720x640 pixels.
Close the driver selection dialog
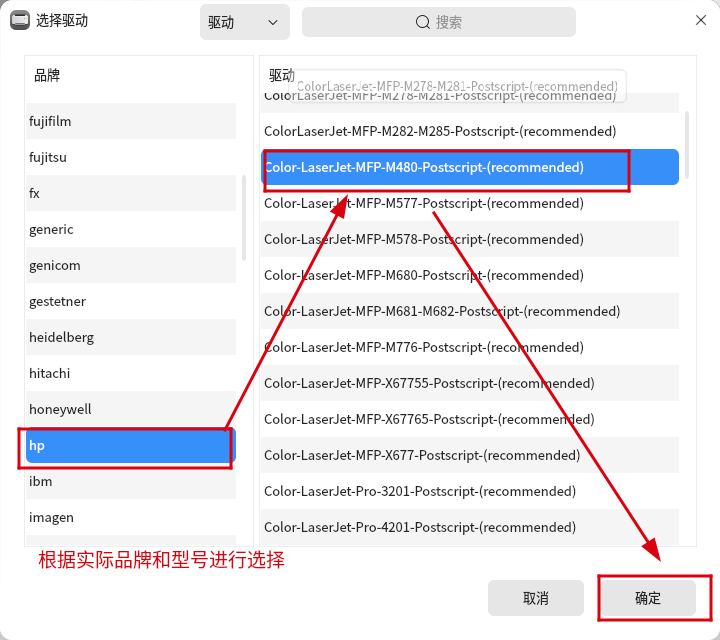coord(700,21)
